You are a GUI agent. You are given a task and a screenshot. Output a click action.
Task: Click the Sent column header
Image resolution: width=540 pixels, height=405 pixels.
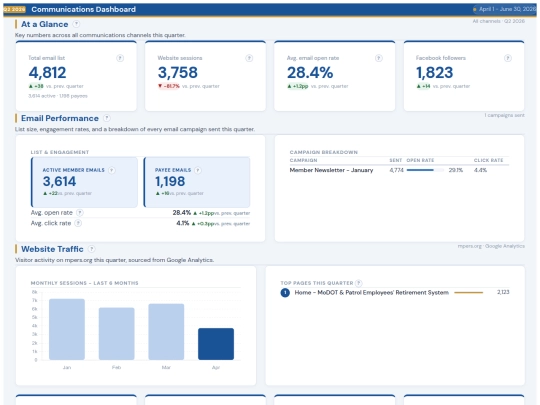pos(396,160)
